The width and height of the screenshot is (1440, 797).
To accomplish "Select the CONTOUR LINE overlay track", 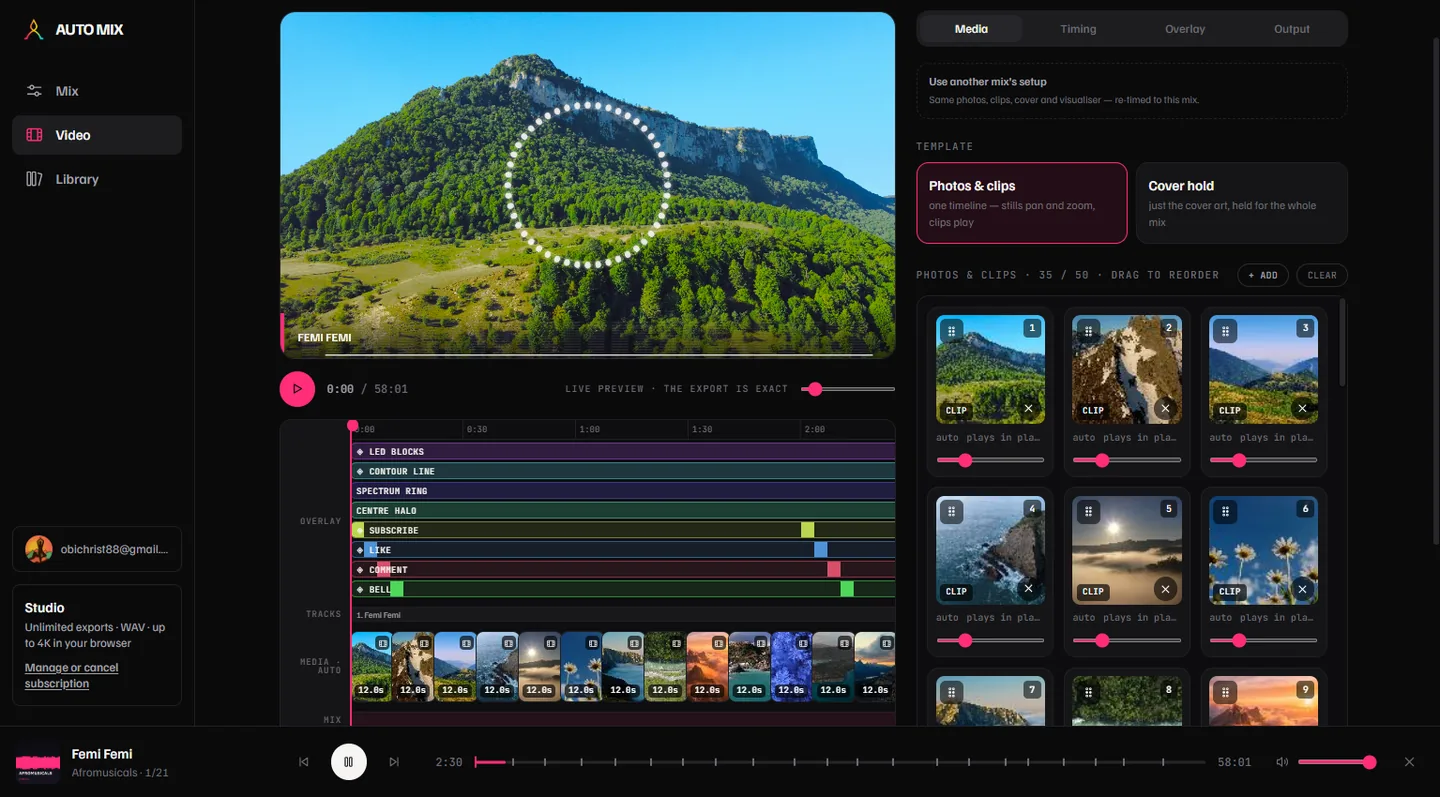I will (623, 471).
